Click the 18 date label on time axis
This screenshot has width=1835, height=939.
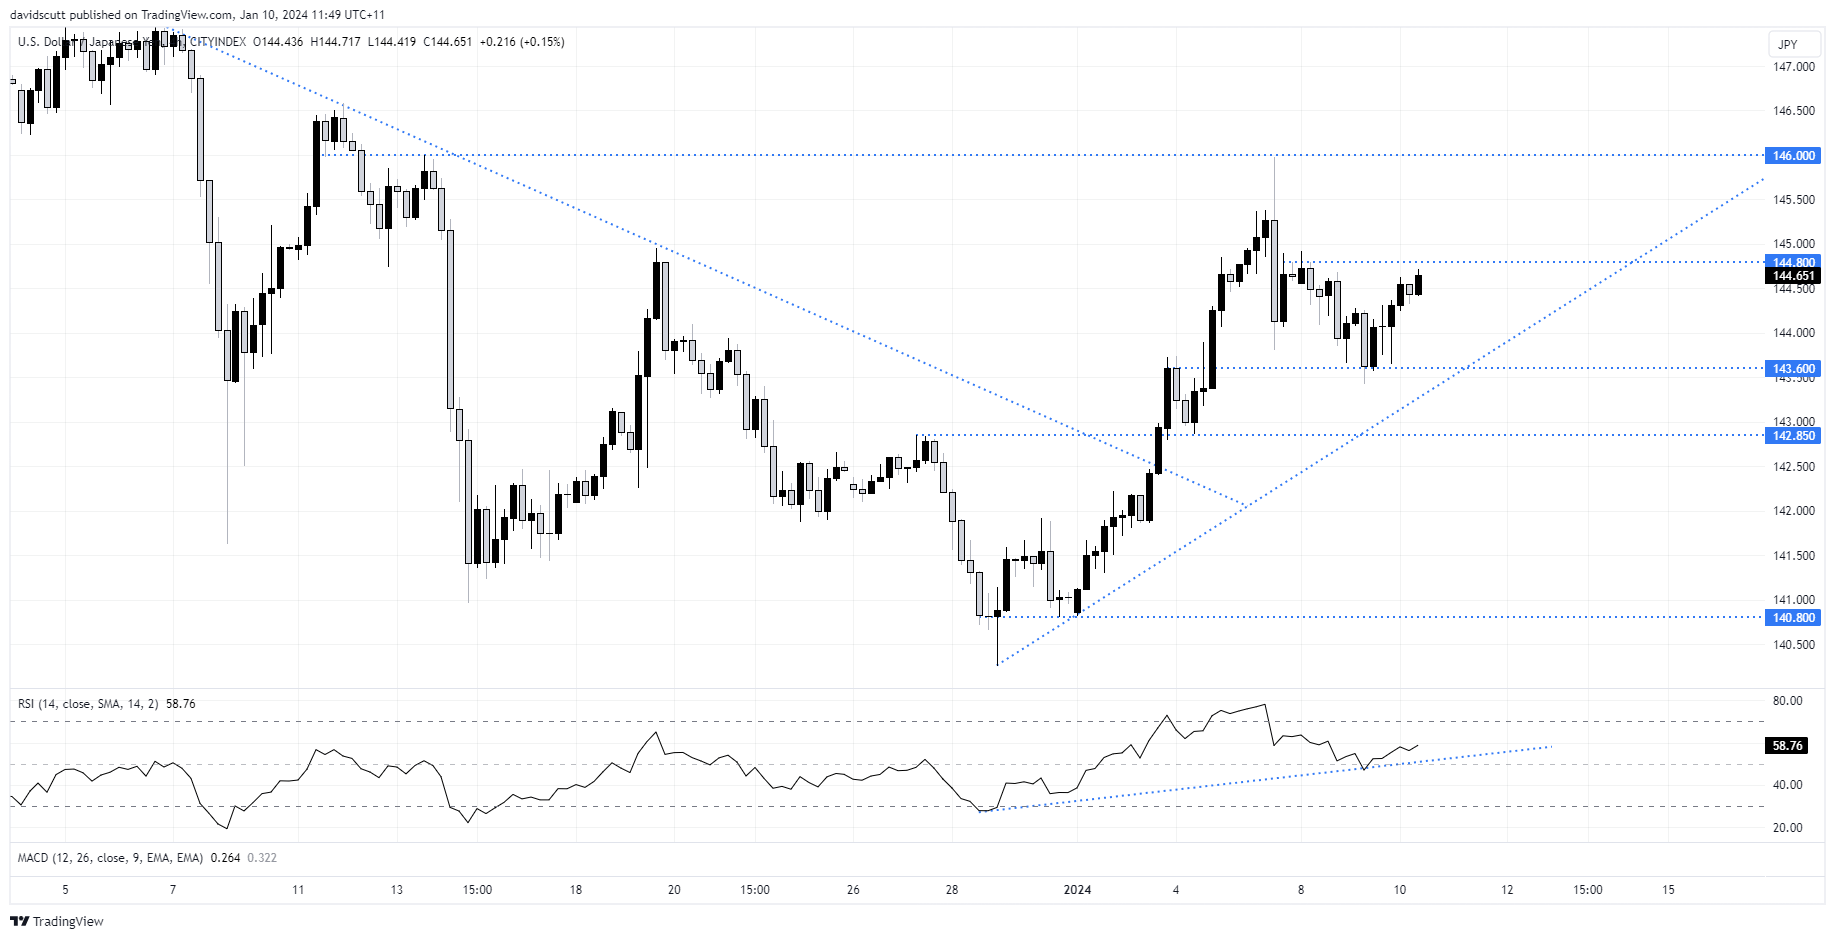point(576,890)
